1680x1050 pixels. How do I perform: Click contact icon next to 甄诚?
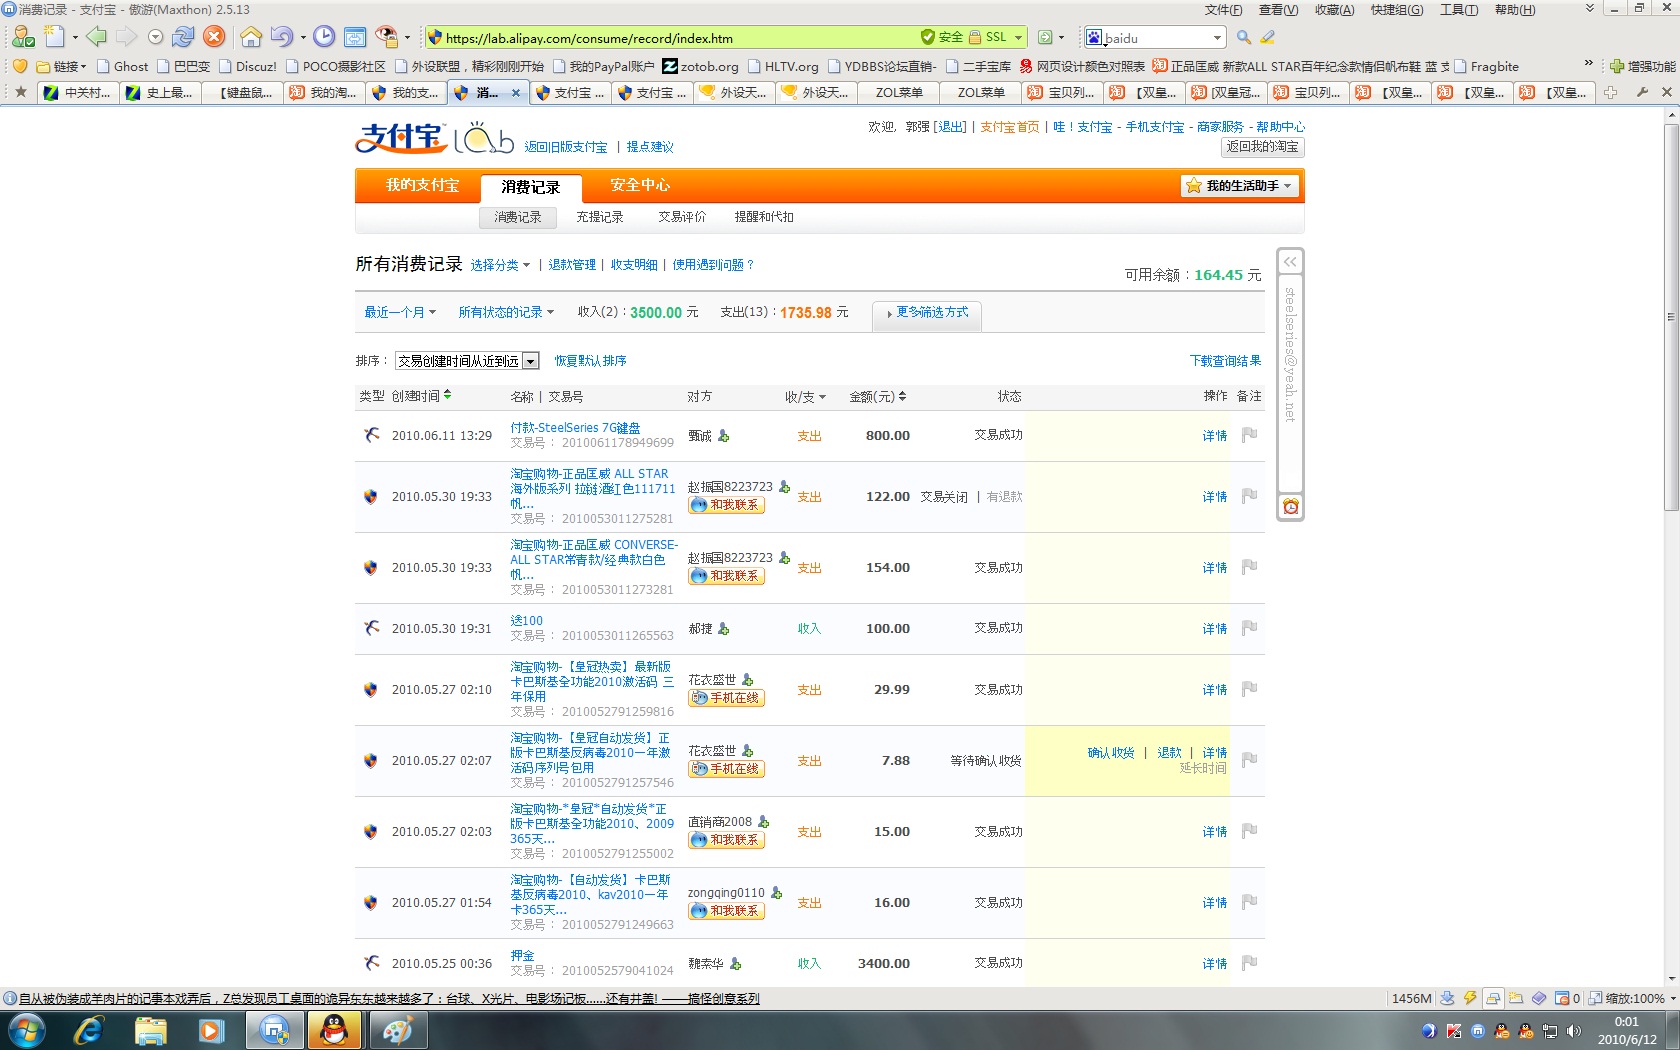[724, 436]
